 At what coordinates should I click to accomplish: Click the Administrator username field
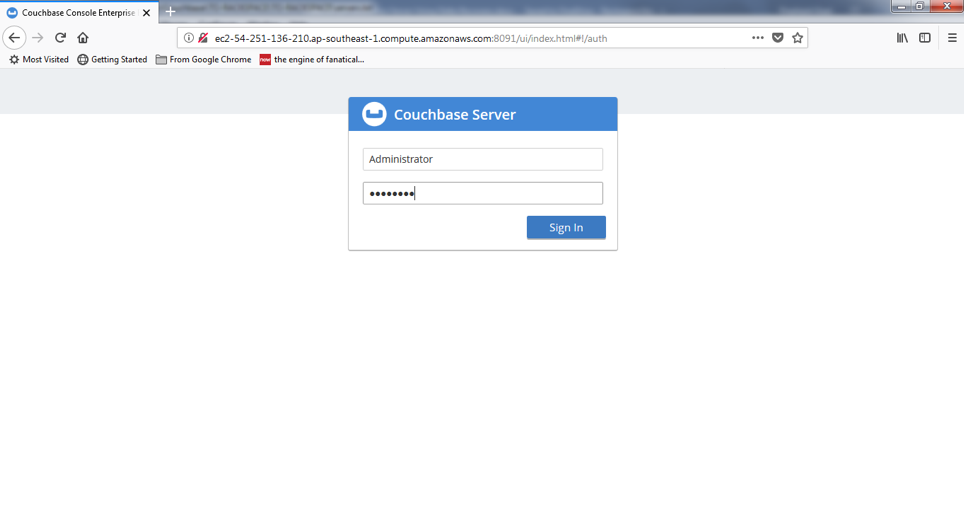point(482,159)
